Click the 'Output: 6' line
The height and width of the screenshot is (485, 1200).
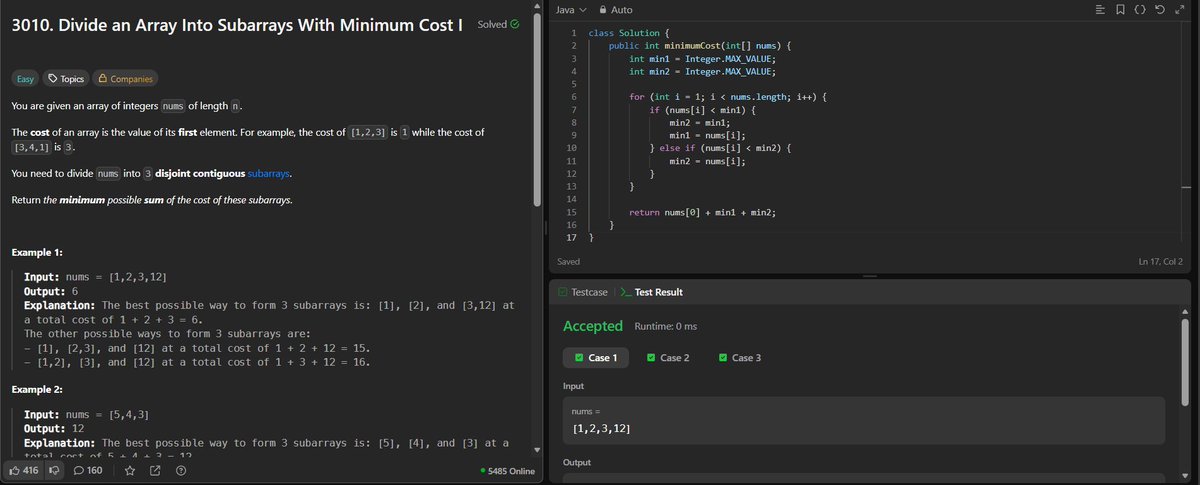52,291
